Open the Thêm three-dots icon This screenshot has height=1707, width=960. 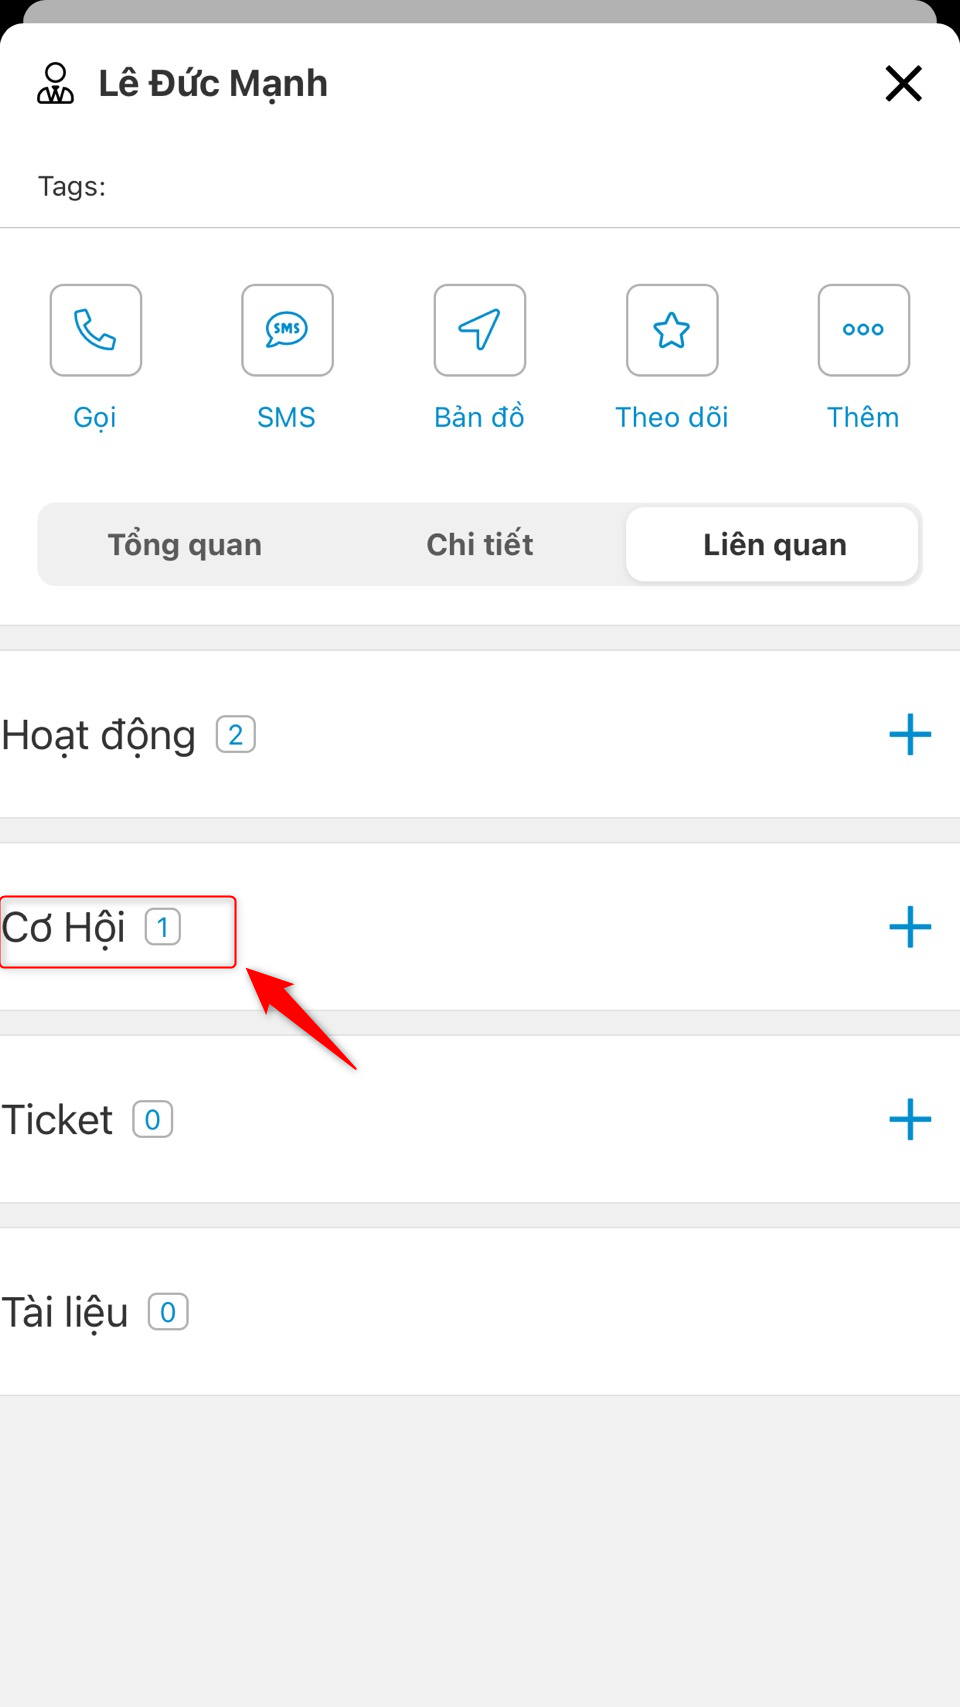point(863,330)
